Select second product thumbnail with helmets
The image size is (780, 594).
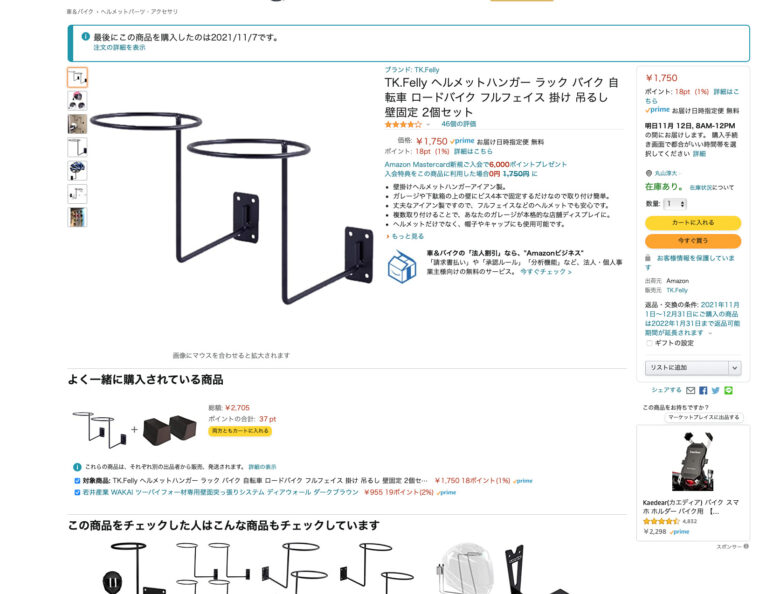[77, 100]
